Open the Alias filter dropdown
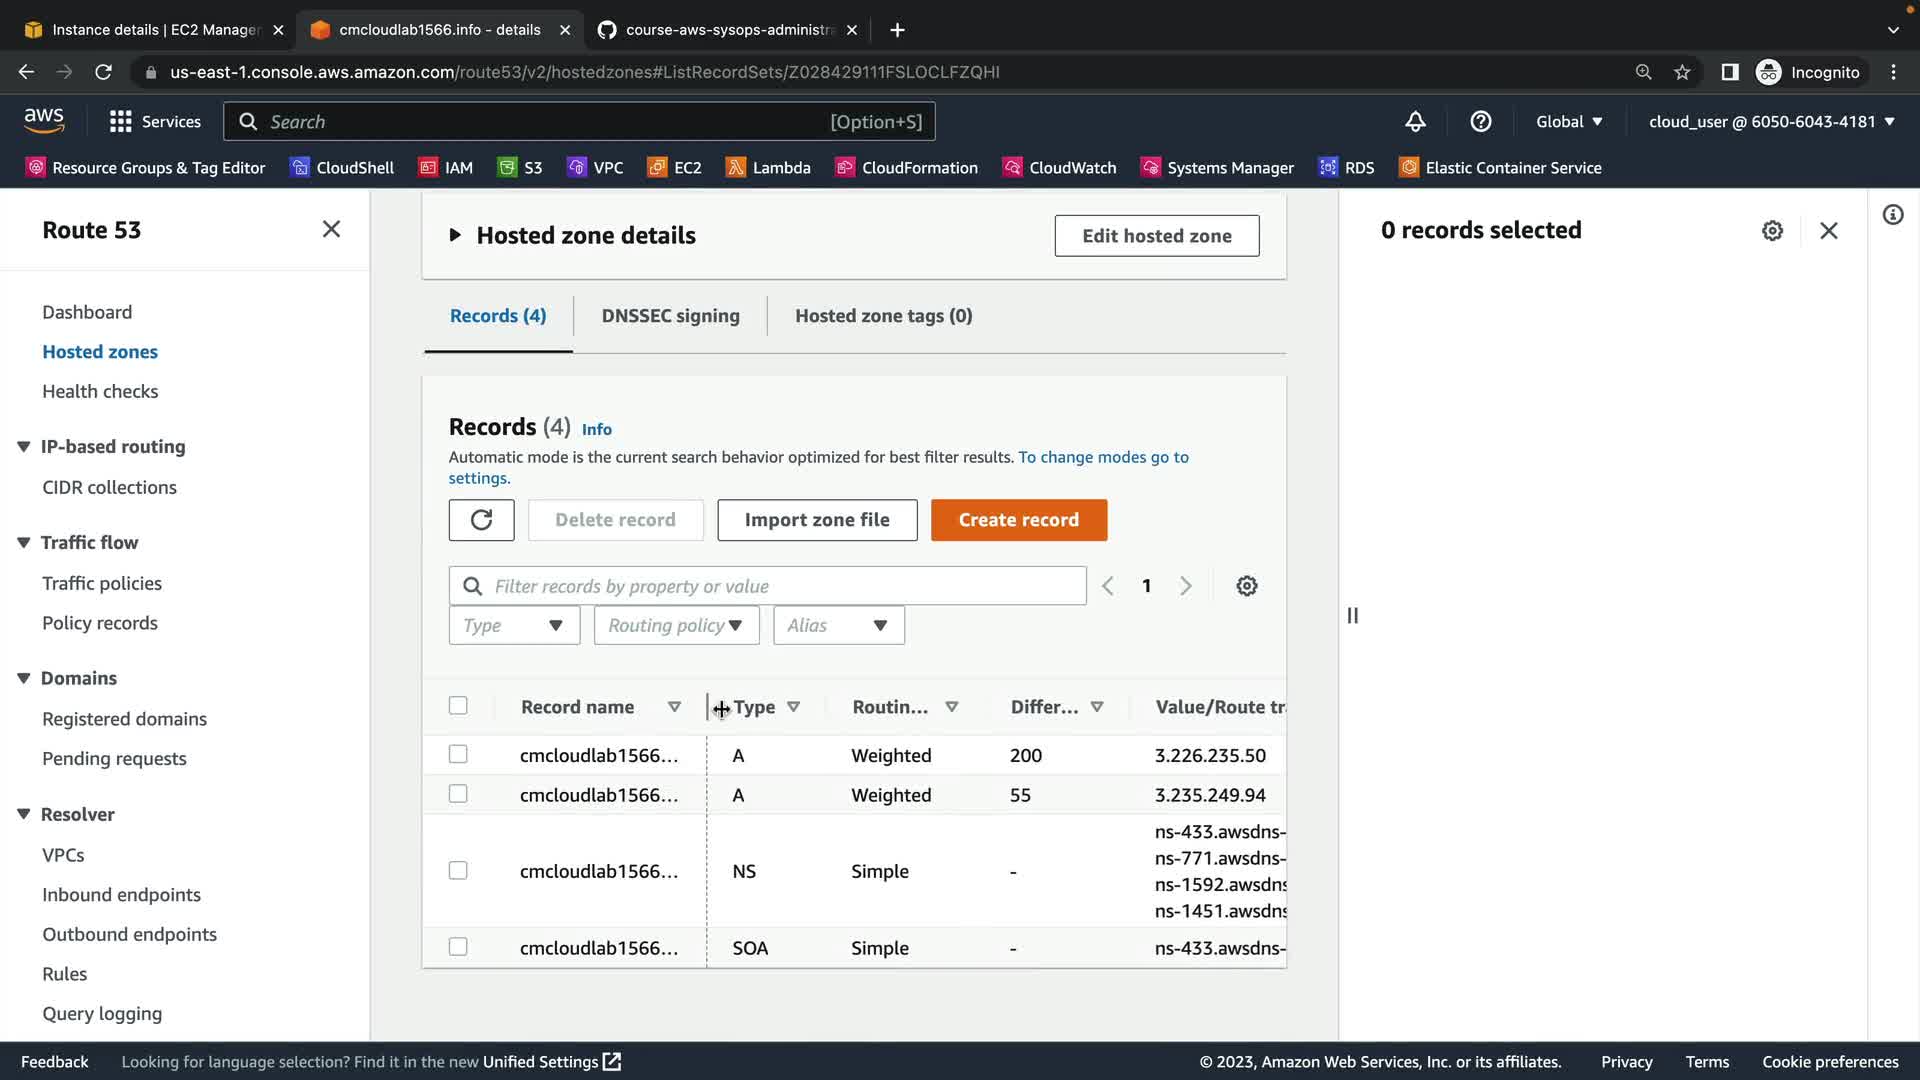1920x1080 pixels. tap(838, 626)
